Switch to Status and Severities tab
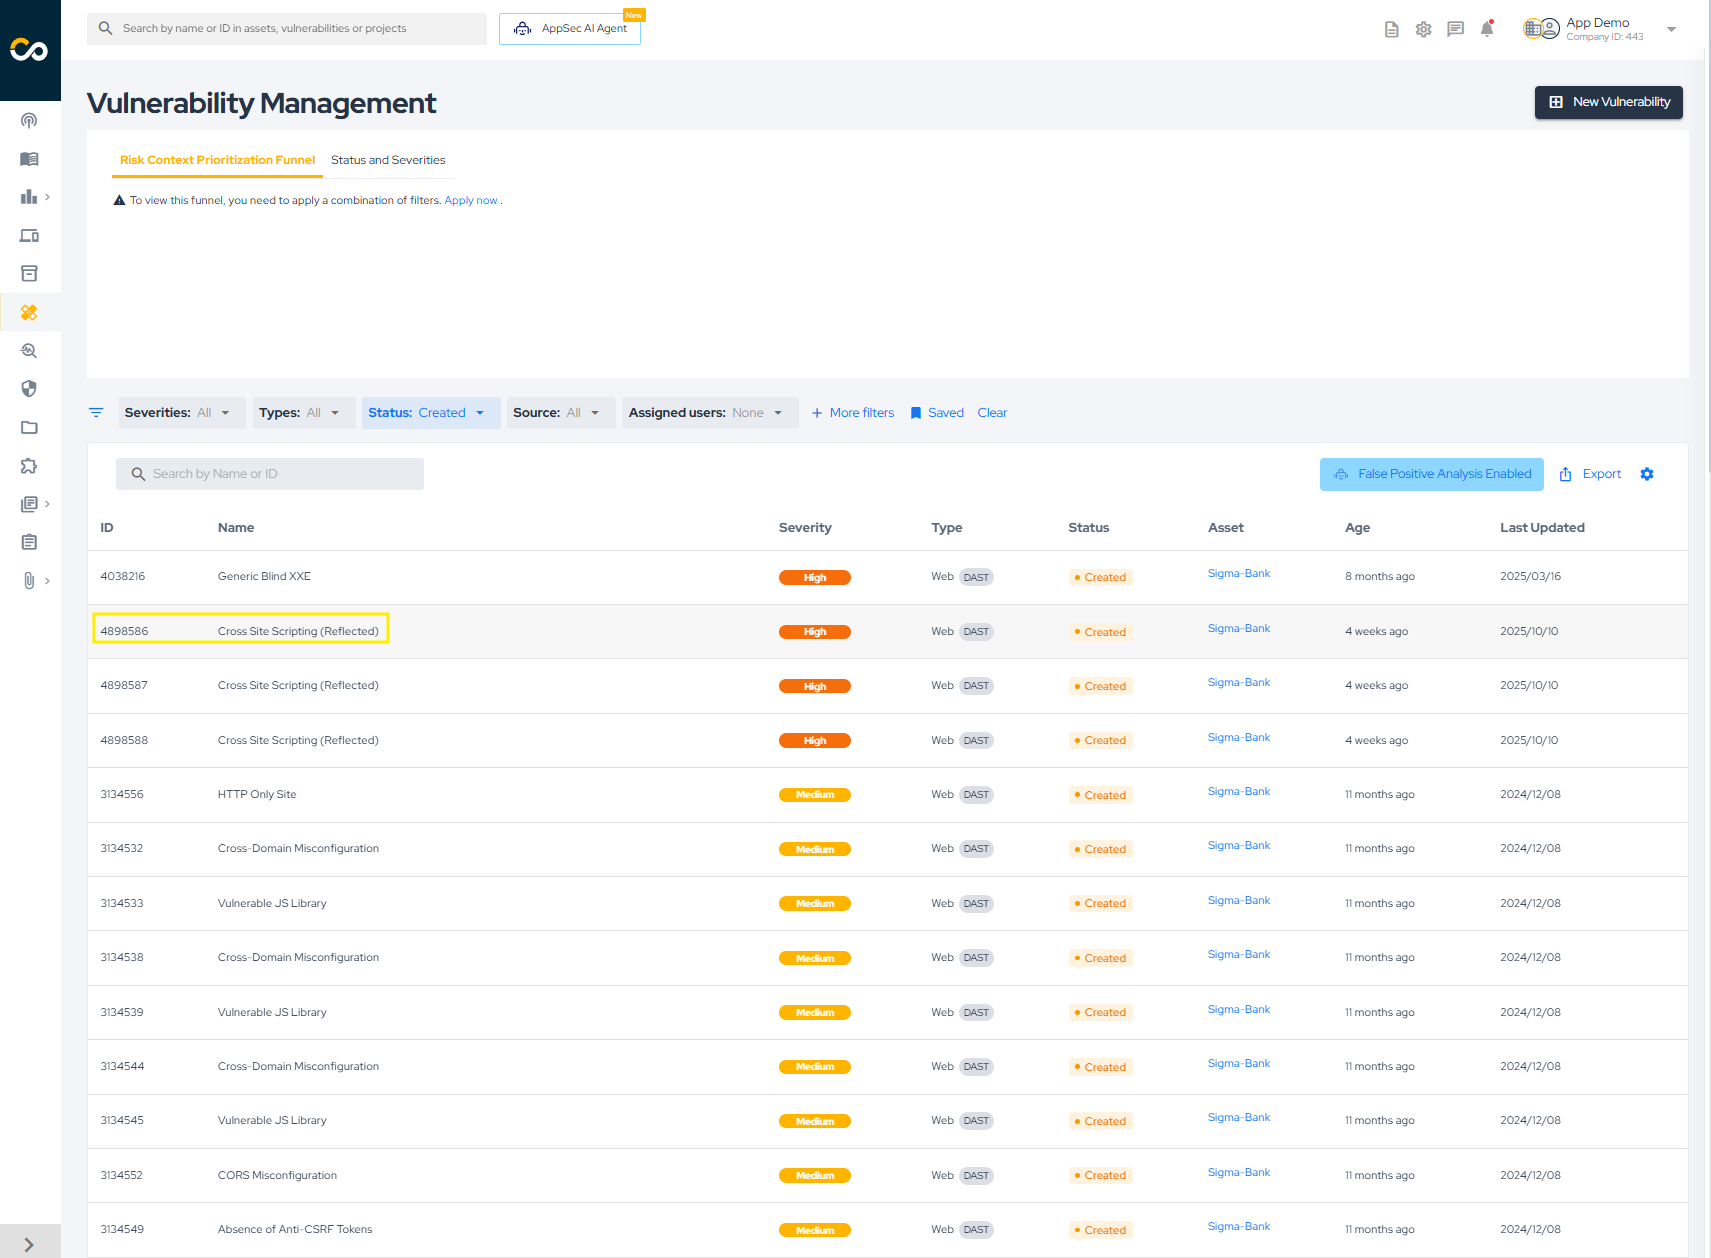Screen dimensions: 1711x1258 (x=388, y=160)
